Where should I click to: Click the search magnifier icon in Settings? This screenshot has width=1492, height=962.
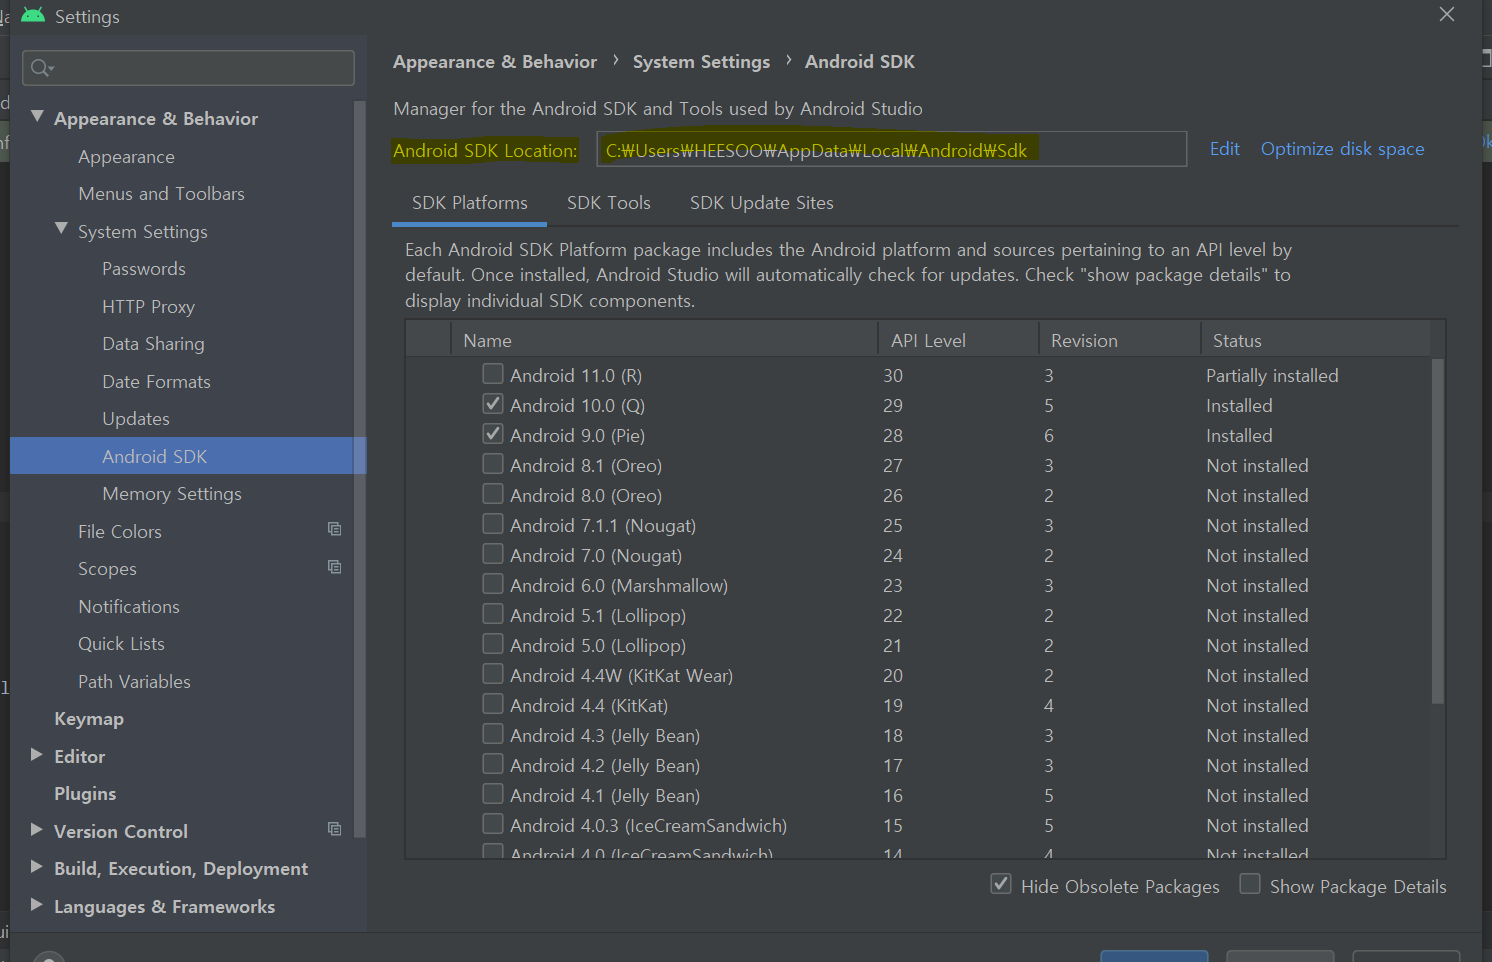pyautogui.click(x=41, y=68)
